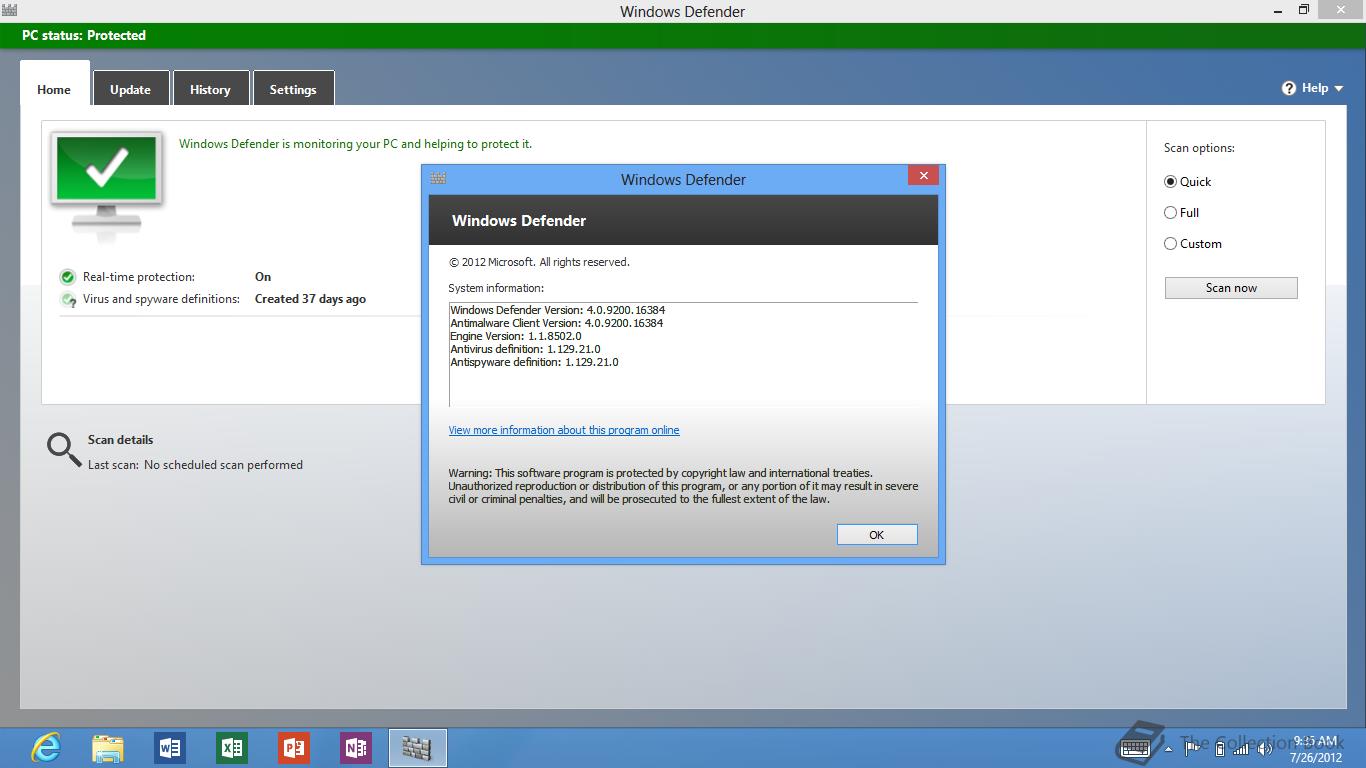Screen dimensions: 1366x768
Task: Restore down the main Windows Defender window
Action: [1304, 10]
